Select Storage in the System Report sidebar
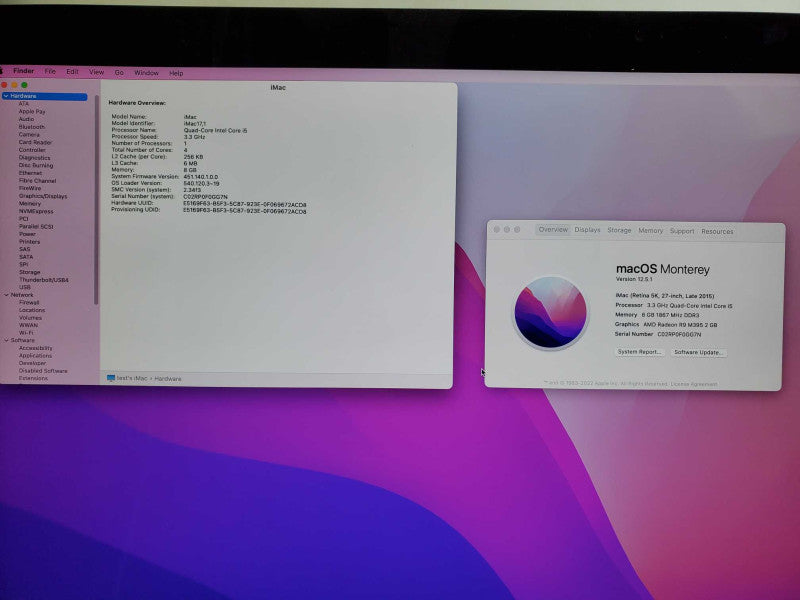 (x=30, y=272)
